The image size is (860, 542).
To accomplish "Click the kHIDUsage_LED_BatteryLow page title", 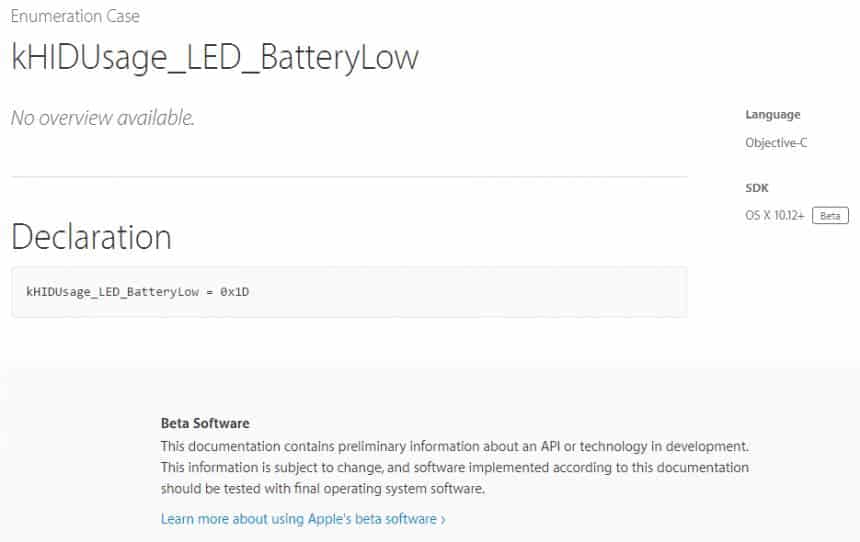I will pos(214,57).
